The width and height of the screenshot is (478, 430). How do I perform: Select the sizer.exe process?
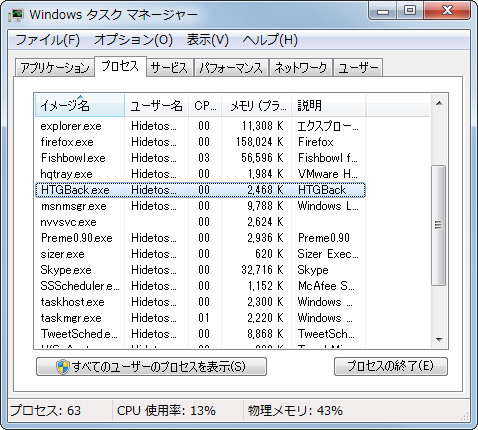[x=200, y=254]
